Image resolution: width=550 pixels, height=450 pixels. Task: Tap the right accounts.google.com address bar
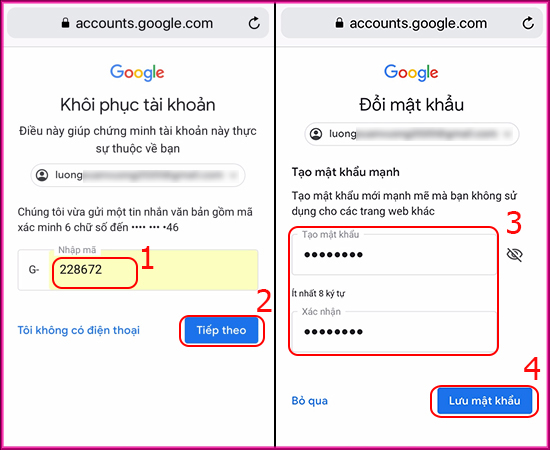(412, 23)
